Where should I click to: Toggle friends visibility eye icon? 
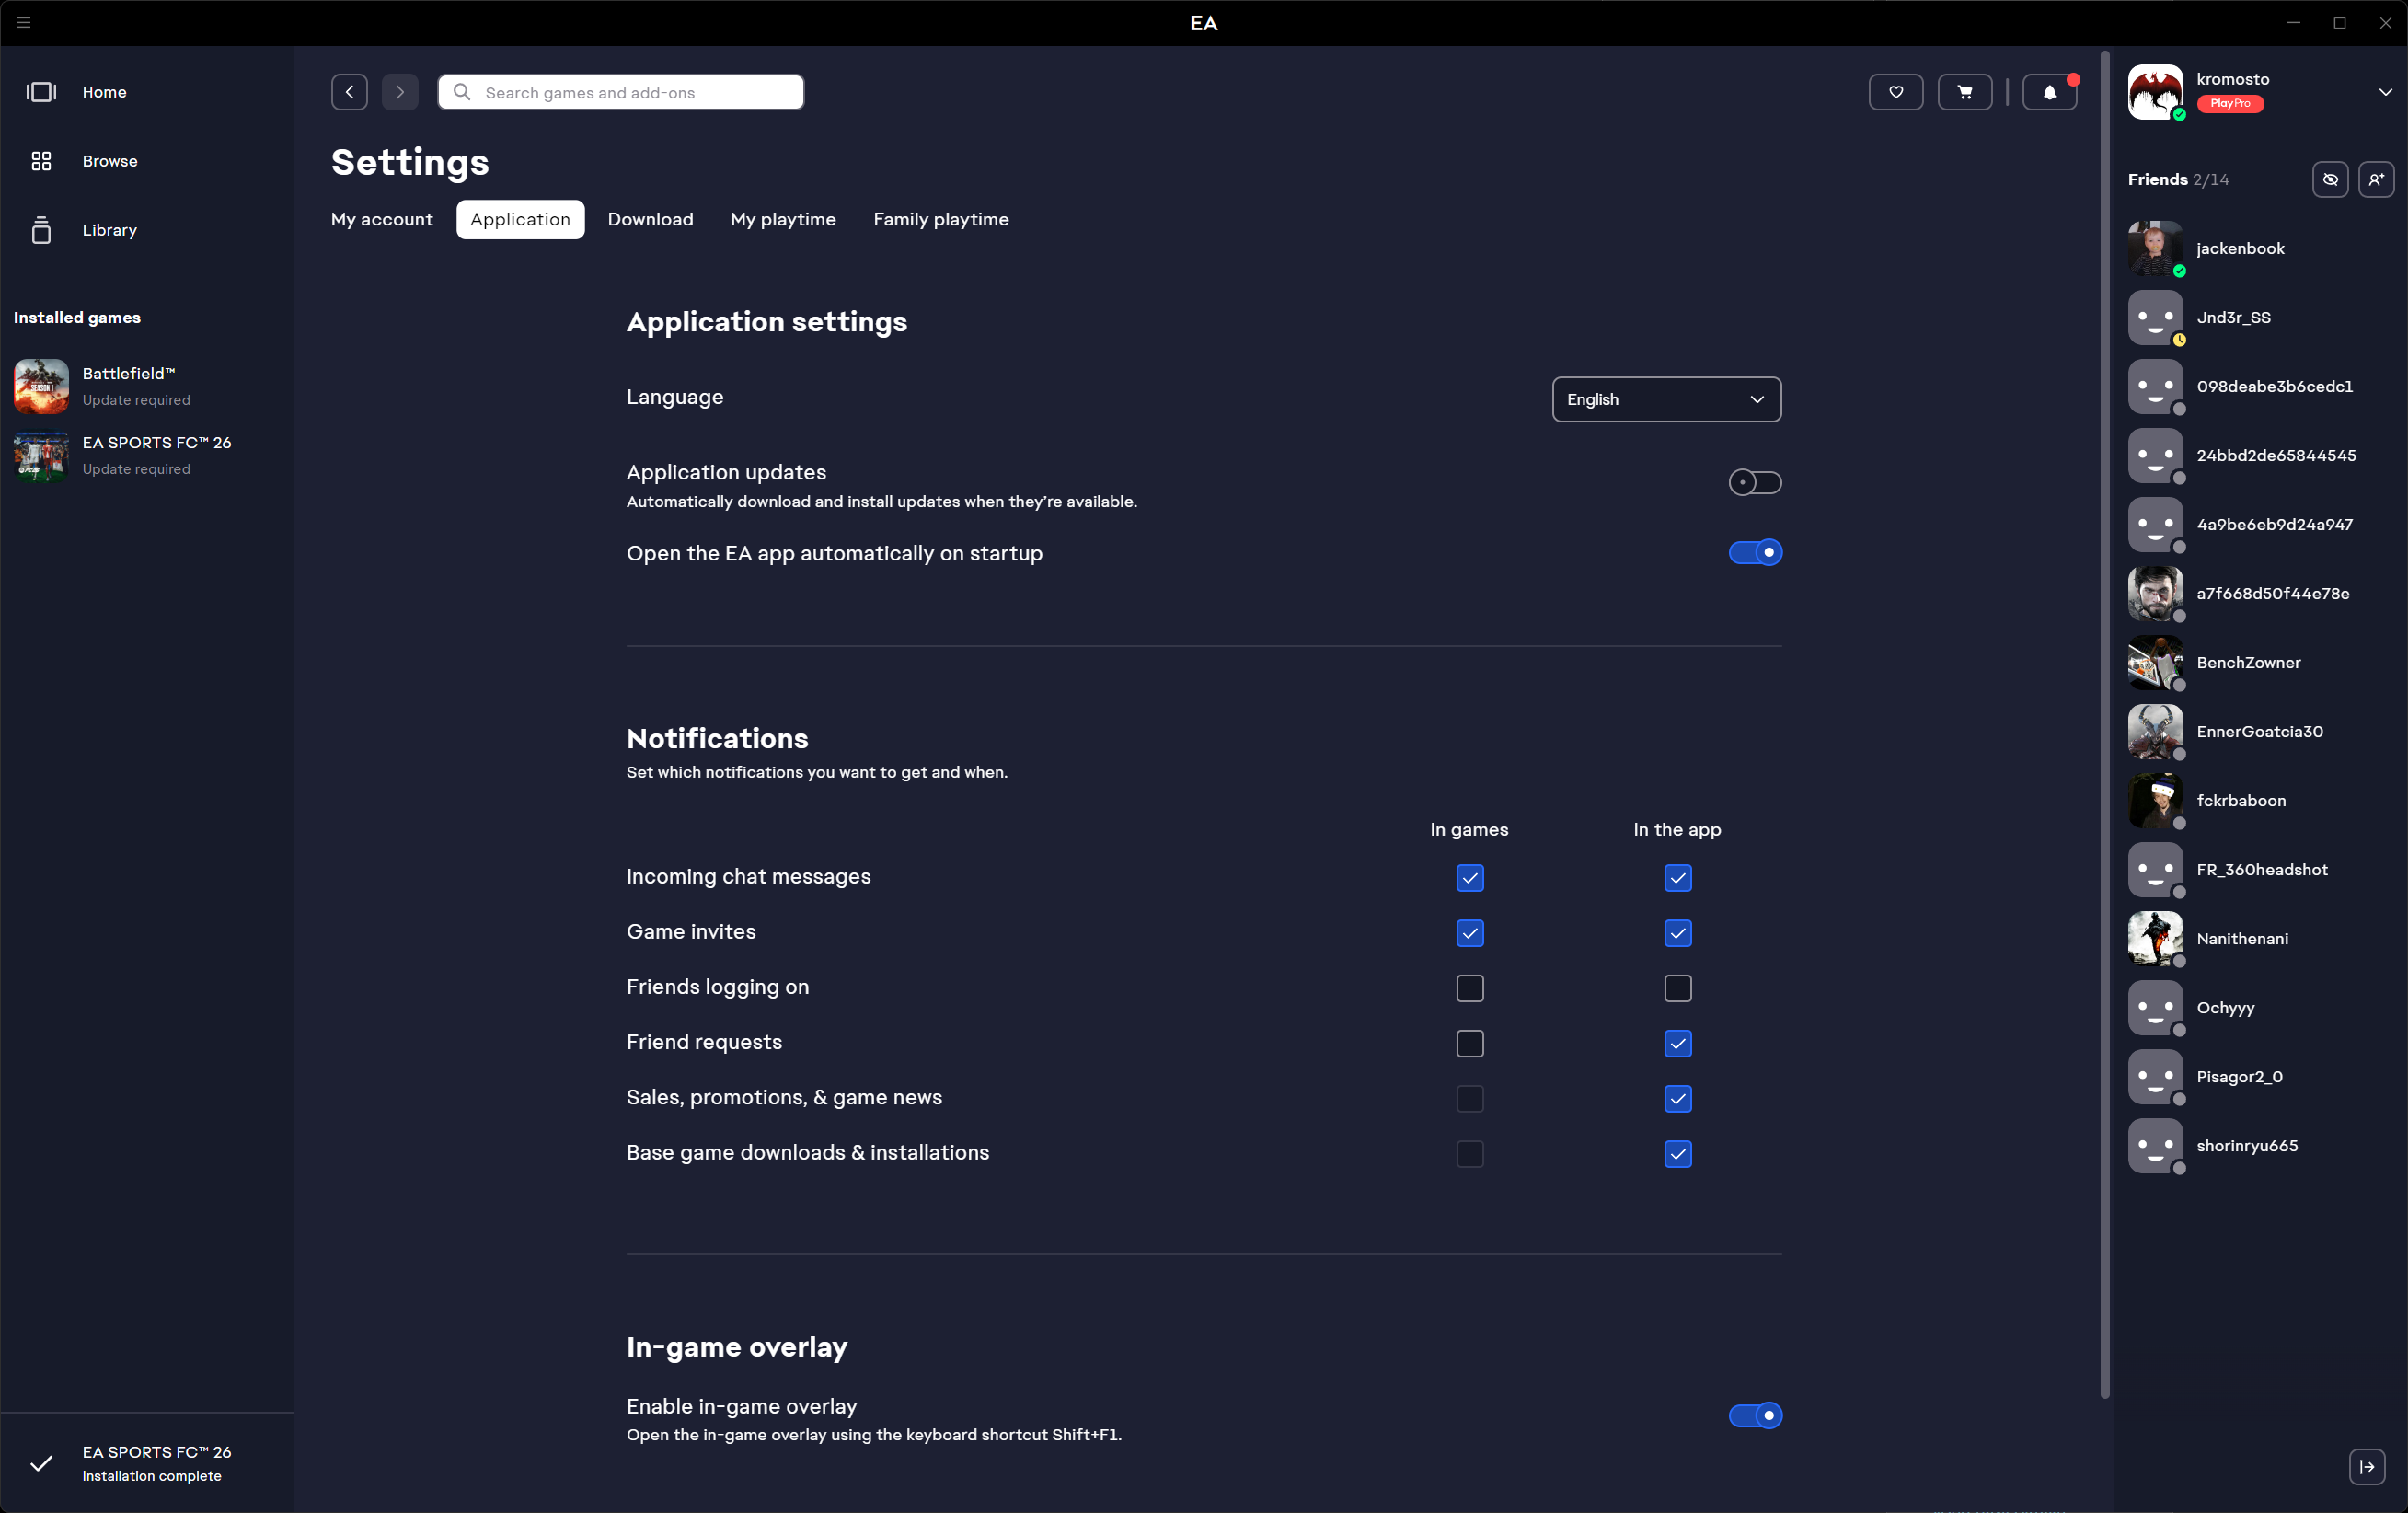pos(2330,180)
